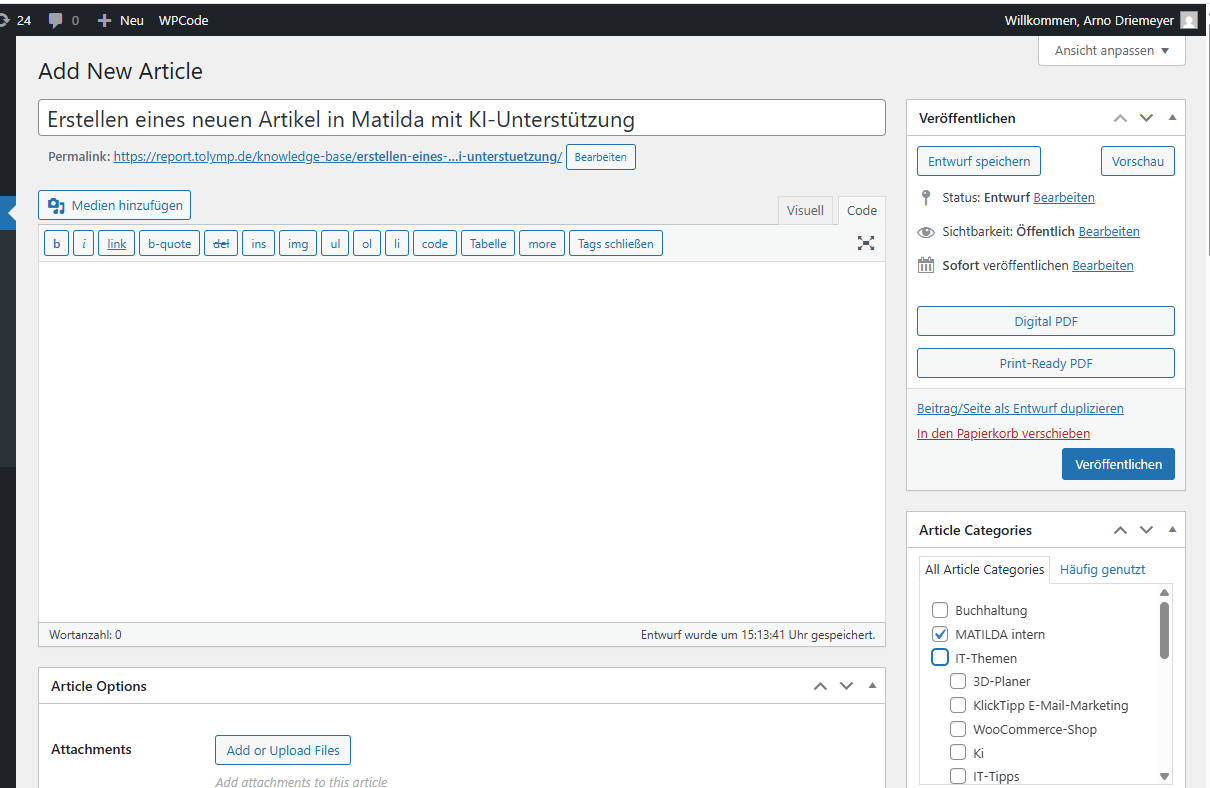Uncheck the MATILDA intern category
This screenshot has width=1210, height=788.
pyautogui.click(x=940, y=634)
